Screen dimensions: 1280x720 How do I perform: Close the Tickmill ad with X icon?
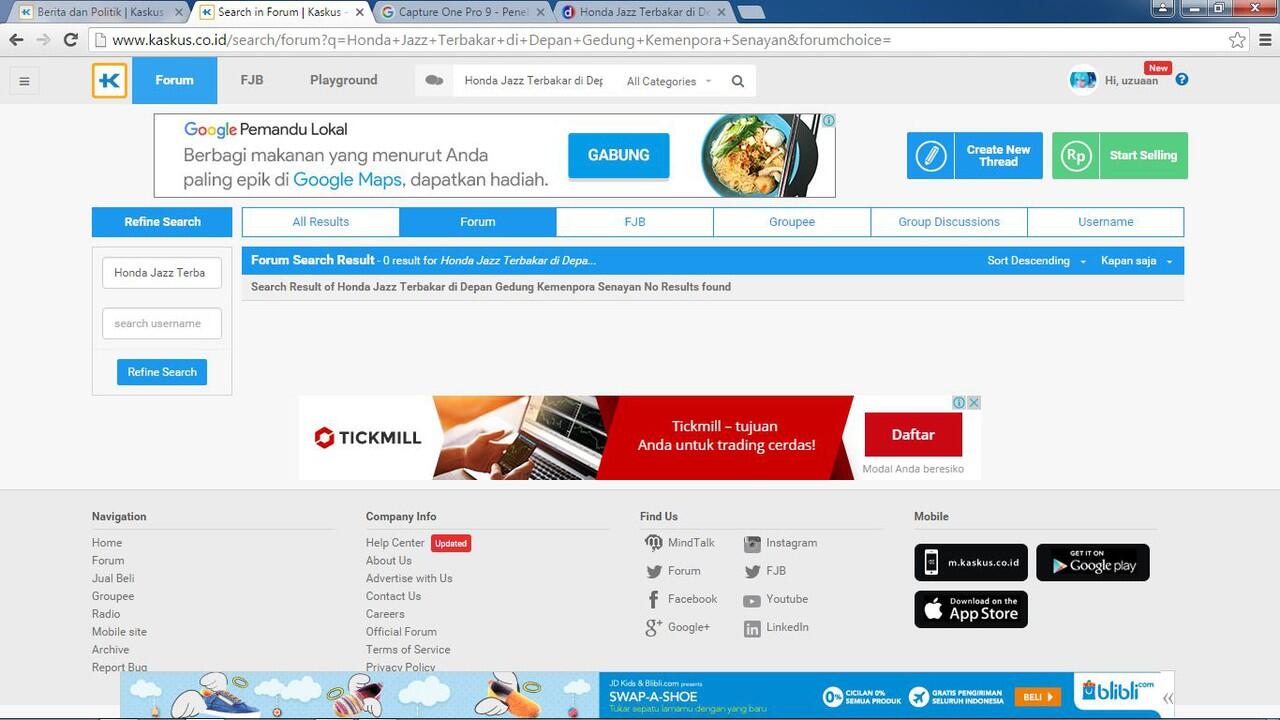974,402
